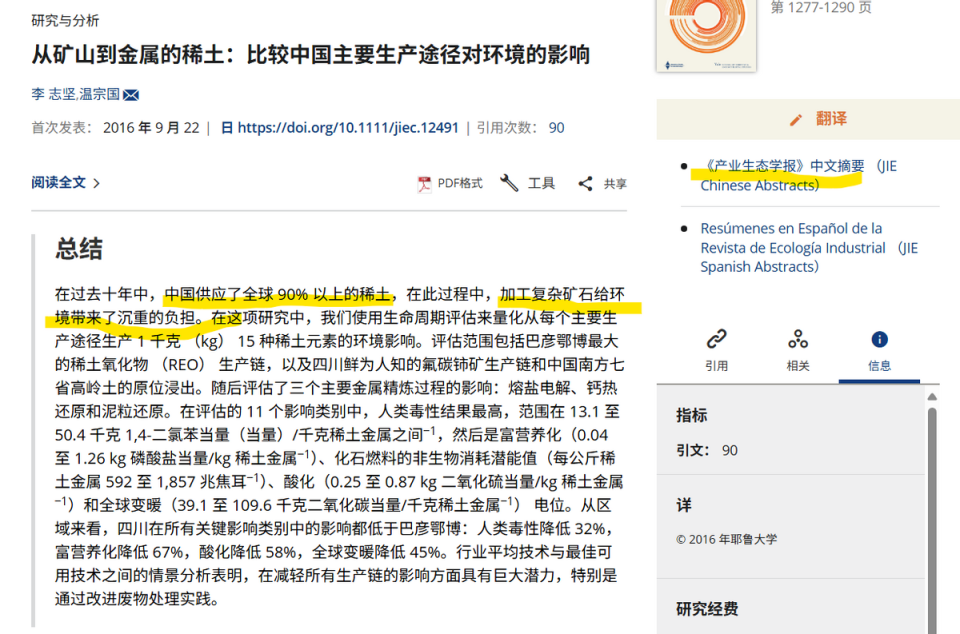The width and height of the screenshot is (960, 634).
Task: Click the 总结 abstract heading
Action: (x=79, y=249)
